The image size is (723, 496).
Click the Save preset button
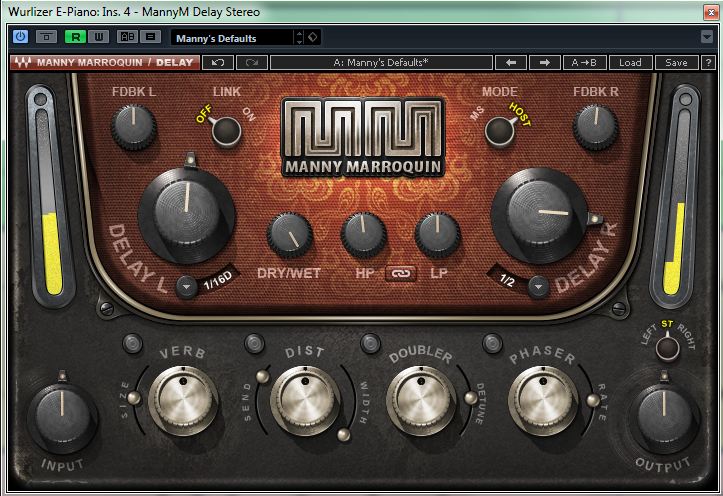676,63
